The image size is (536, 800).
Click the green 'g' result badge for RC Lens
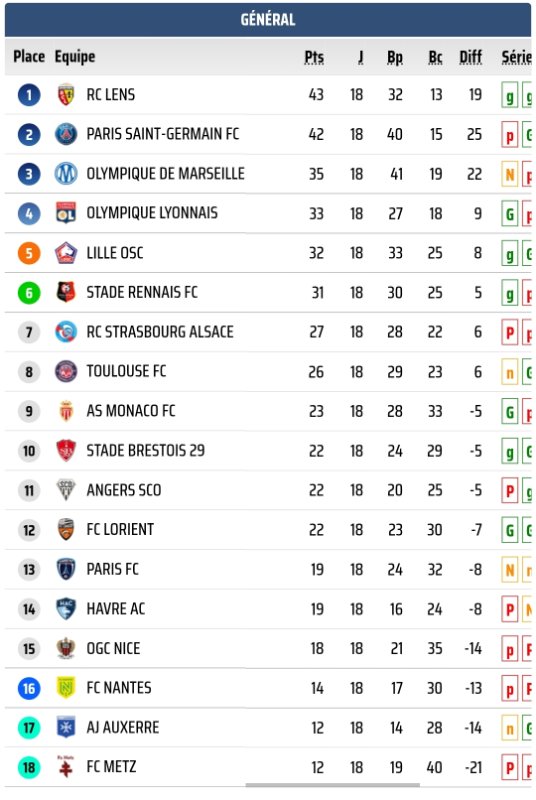(509, 95)
